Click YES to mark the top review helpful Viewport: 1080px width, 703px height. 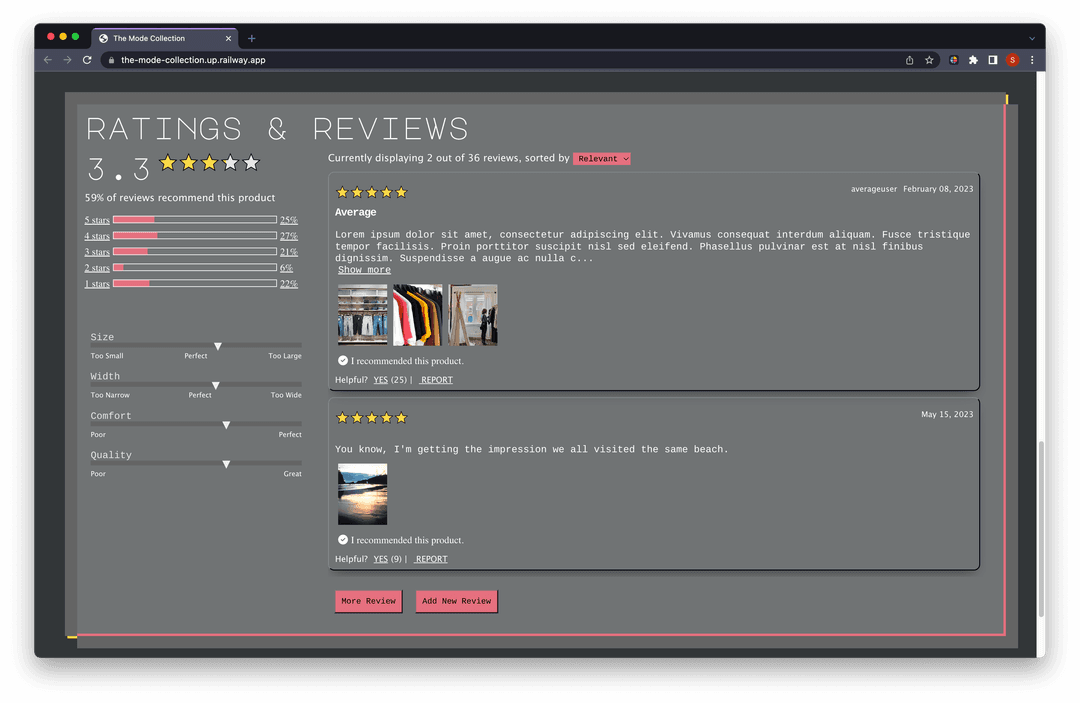pyautogui.click(x=380, y=379)
